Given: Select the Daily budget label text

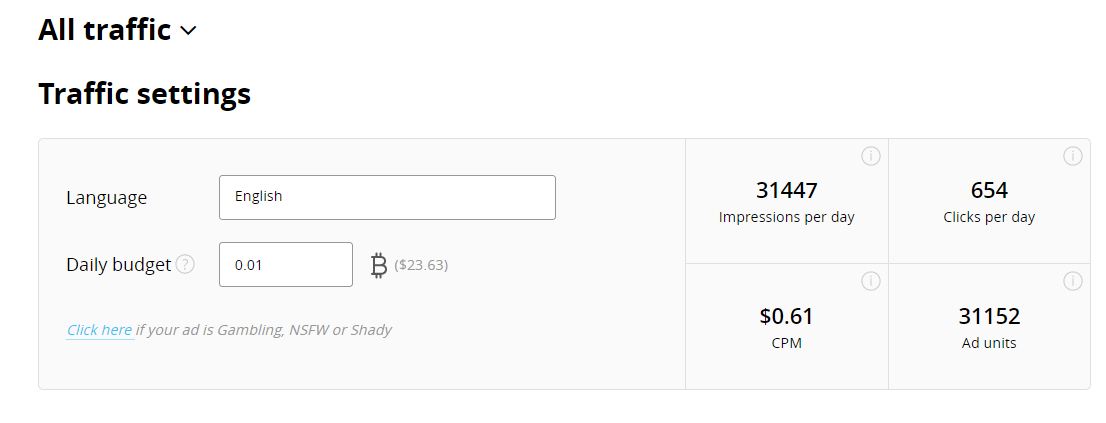Looking at the screenshot, I should tap(118, 265).
